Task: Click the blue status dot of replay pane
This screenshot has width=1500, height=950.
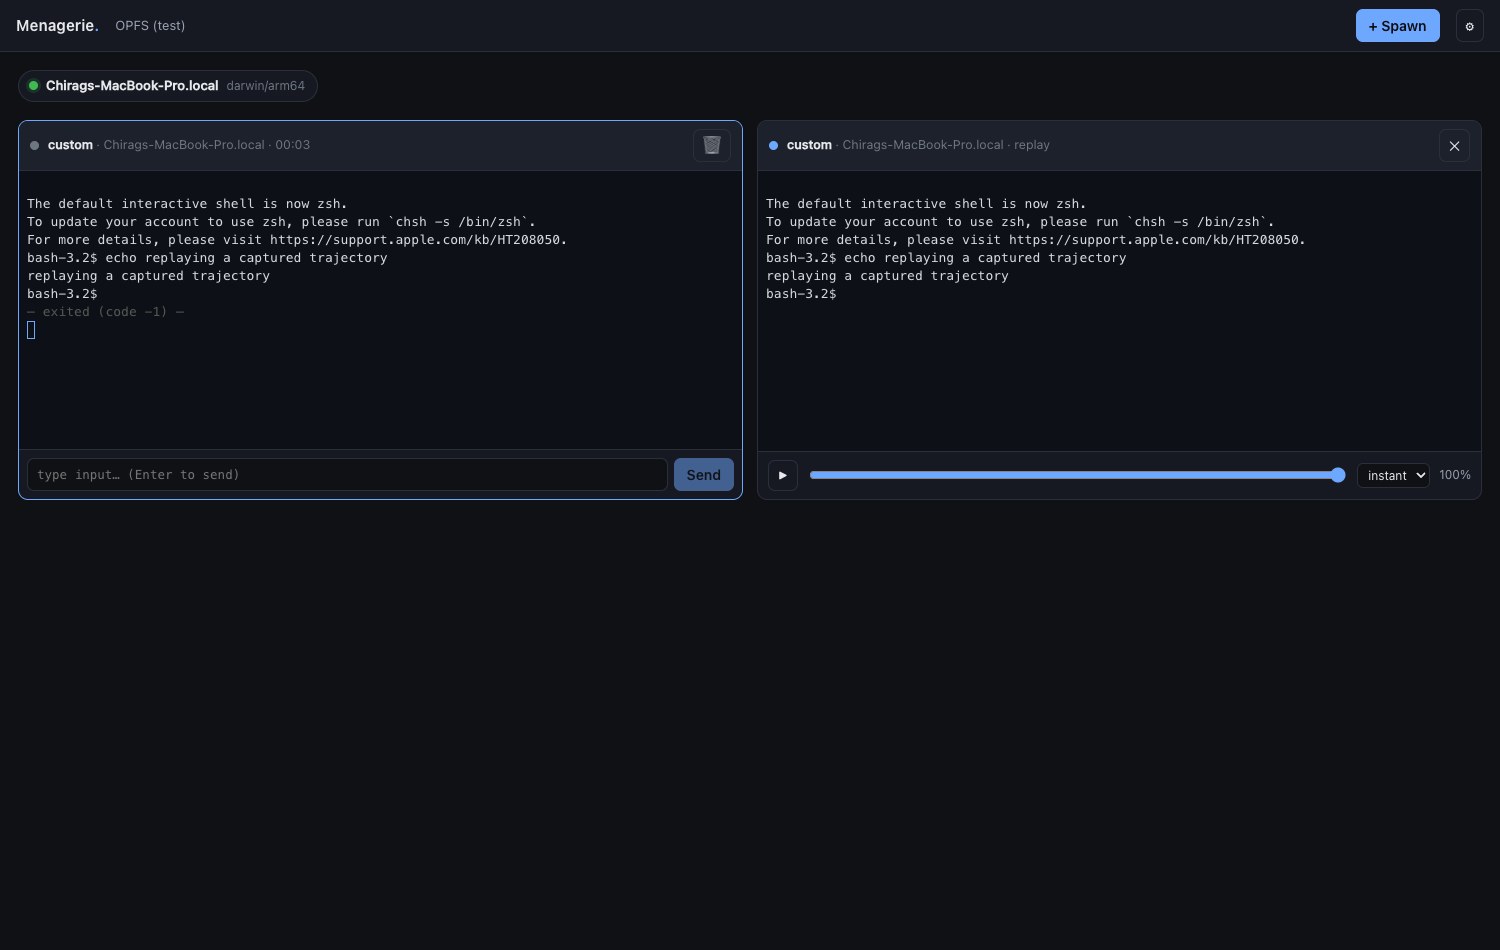Action: (x=773, y=145)
